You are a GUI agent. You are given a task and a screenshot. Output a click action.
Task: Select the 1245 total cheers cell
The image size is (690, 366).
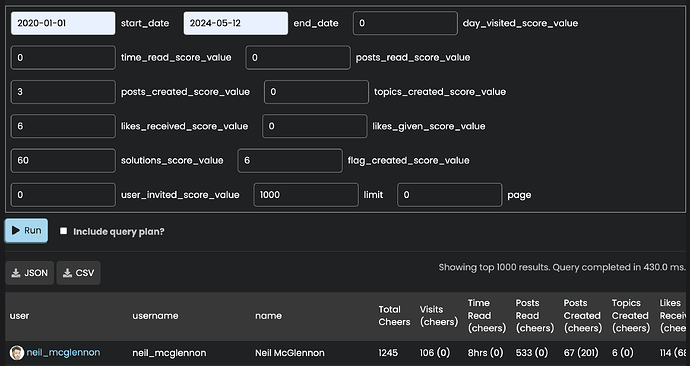click(388, 353)
